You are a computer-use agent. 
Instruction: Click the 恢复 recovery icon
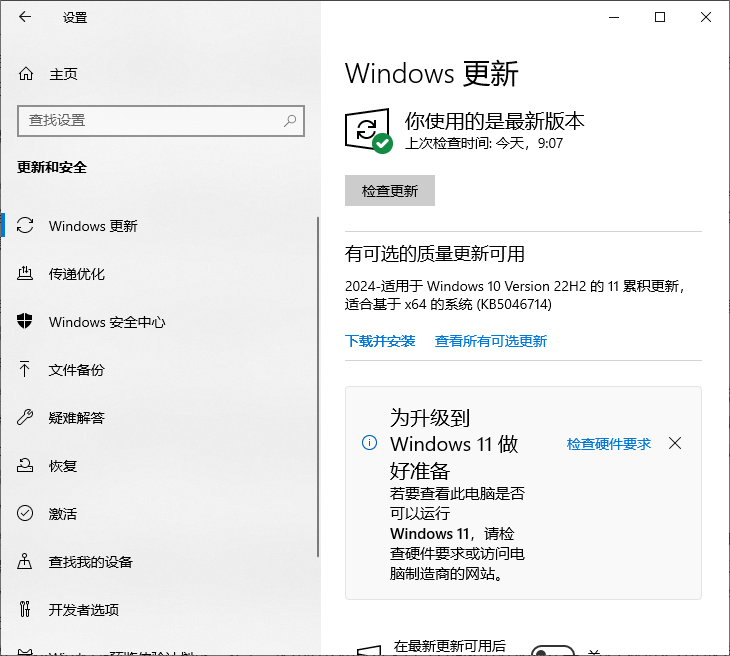coord(25,465)
